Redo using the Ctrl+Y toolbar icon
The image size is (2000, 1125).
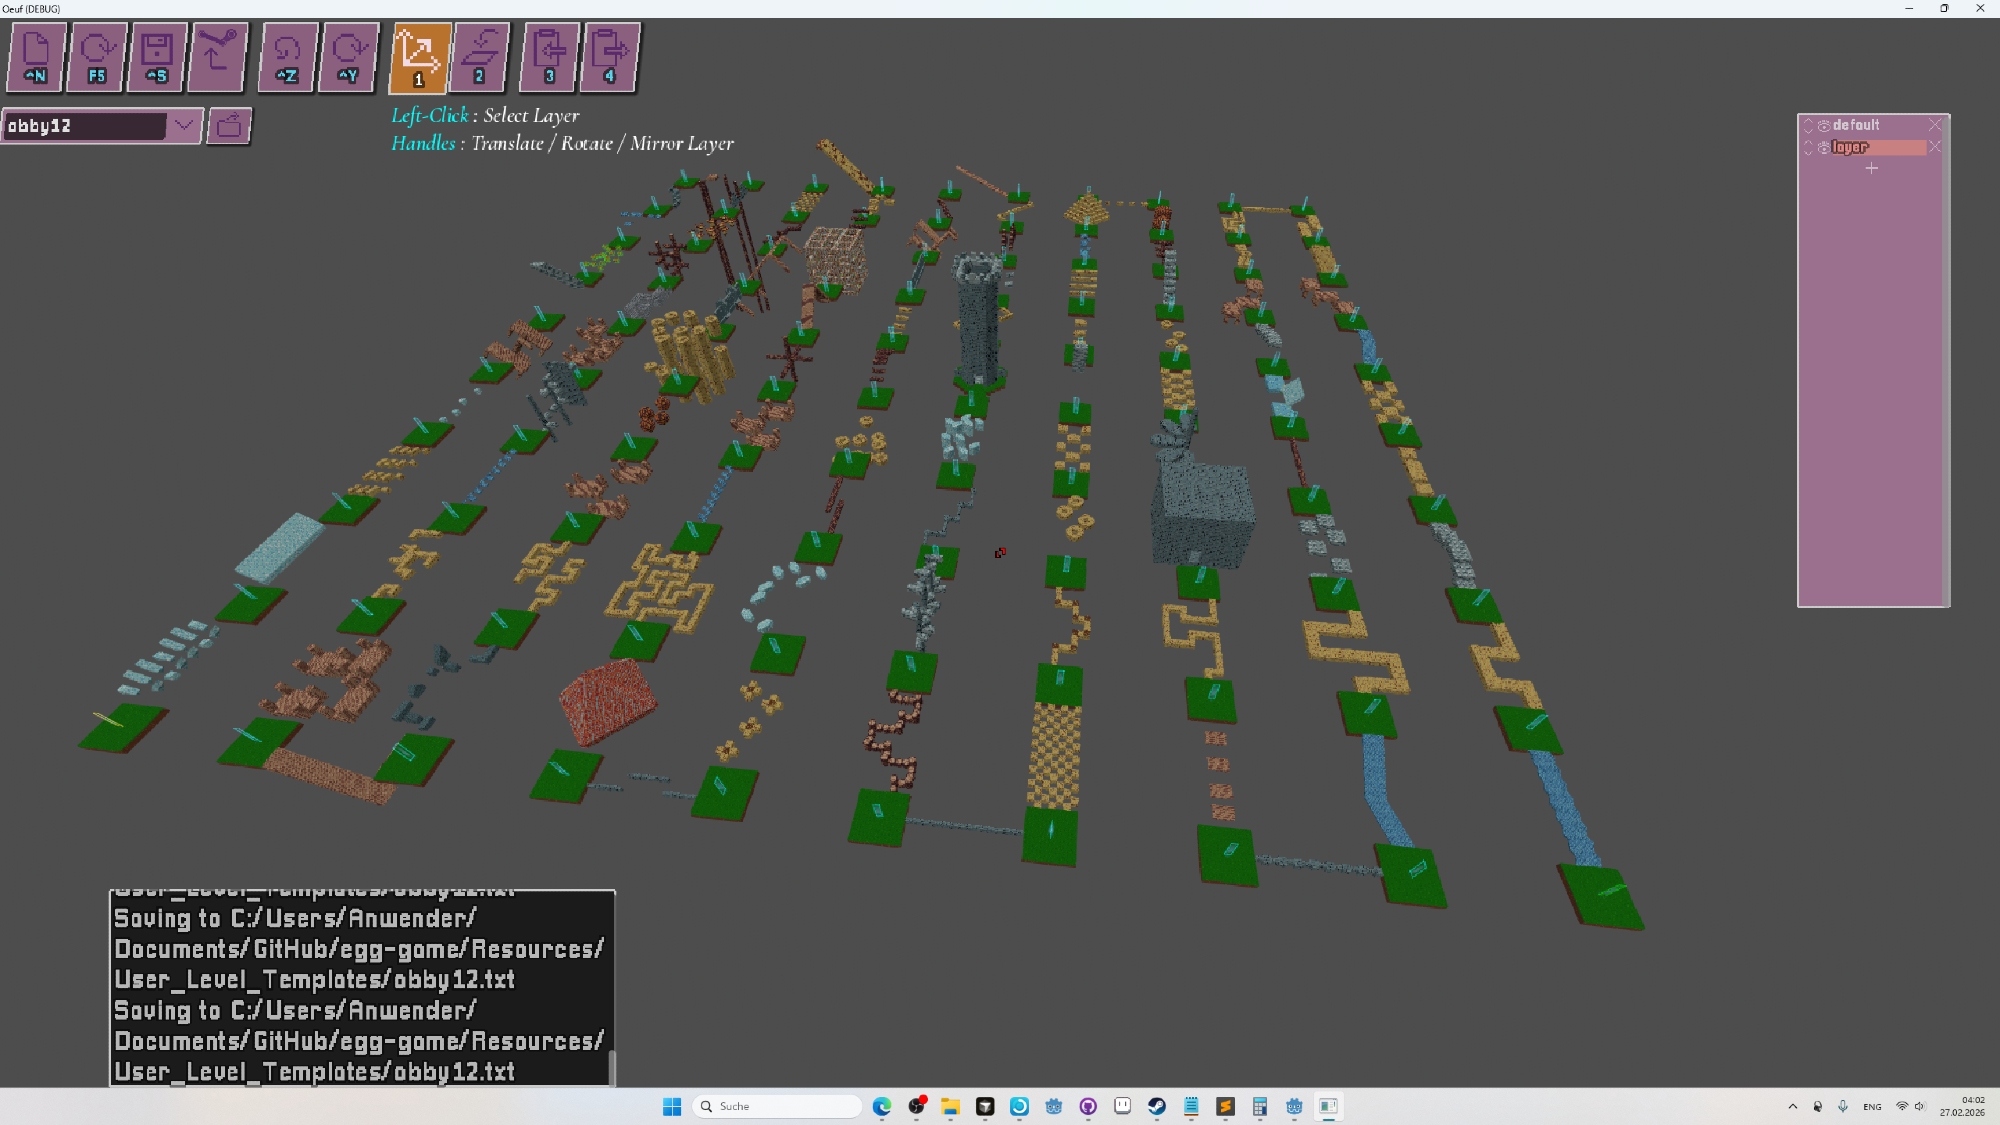[x=348, y=57]
